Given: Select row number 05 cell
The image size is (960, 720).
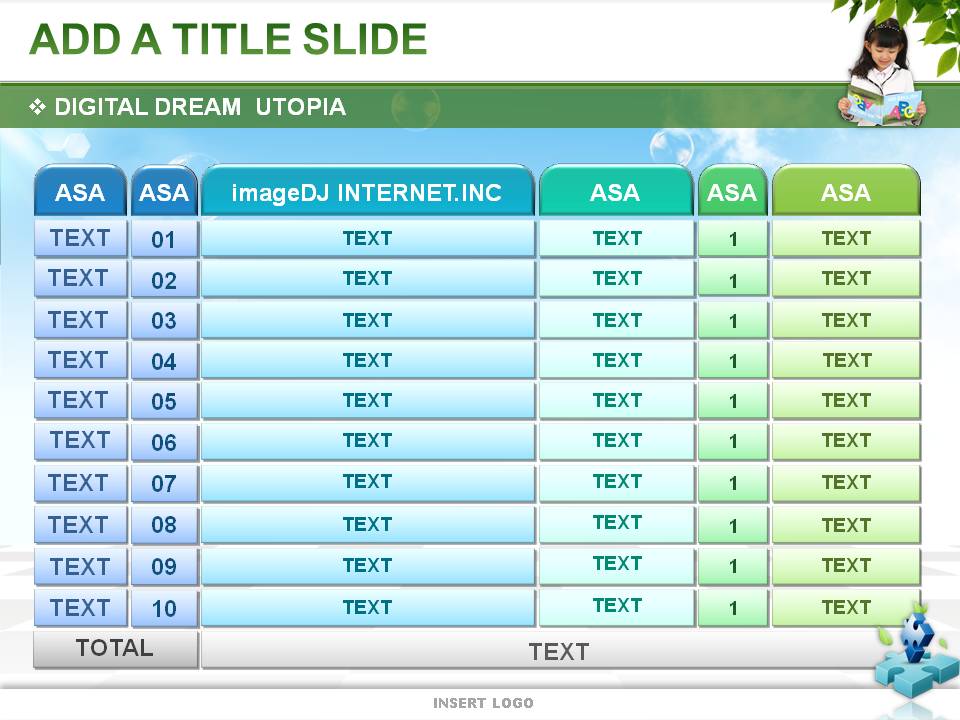Looking at the screenshot, I should click(164, 402).
